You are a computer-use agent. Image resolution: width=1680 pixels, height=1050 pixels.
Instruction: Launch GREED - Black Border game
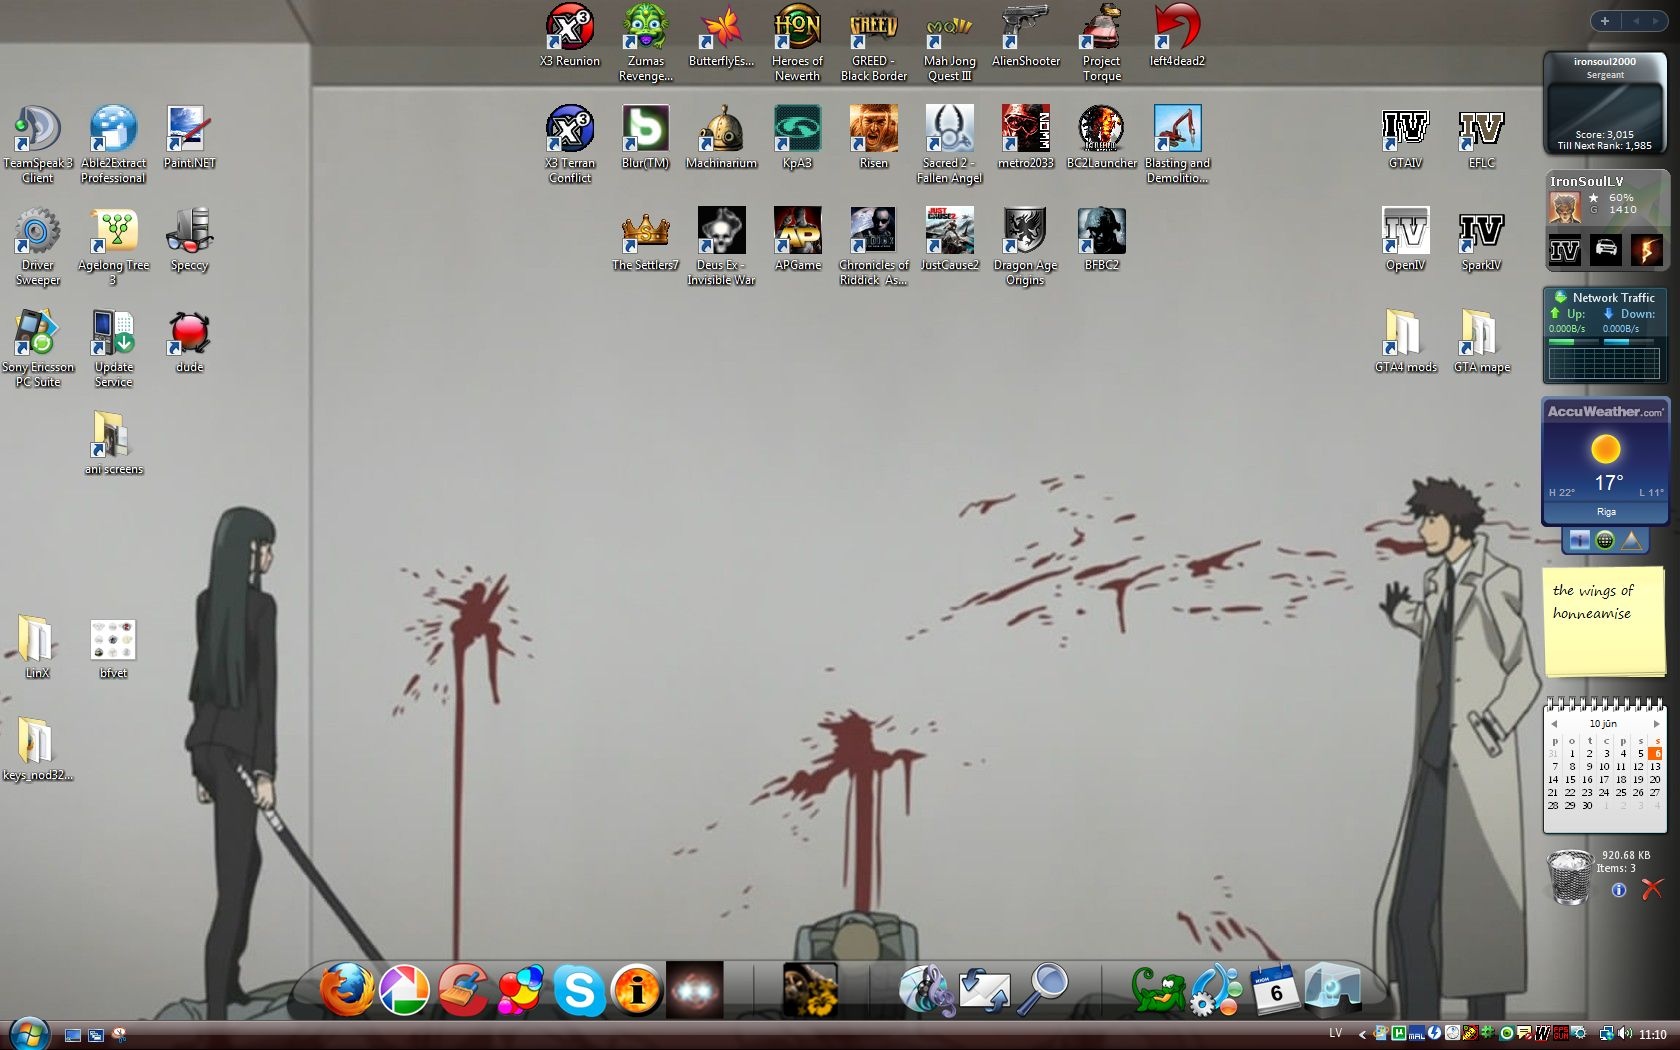tap(874, 43)
